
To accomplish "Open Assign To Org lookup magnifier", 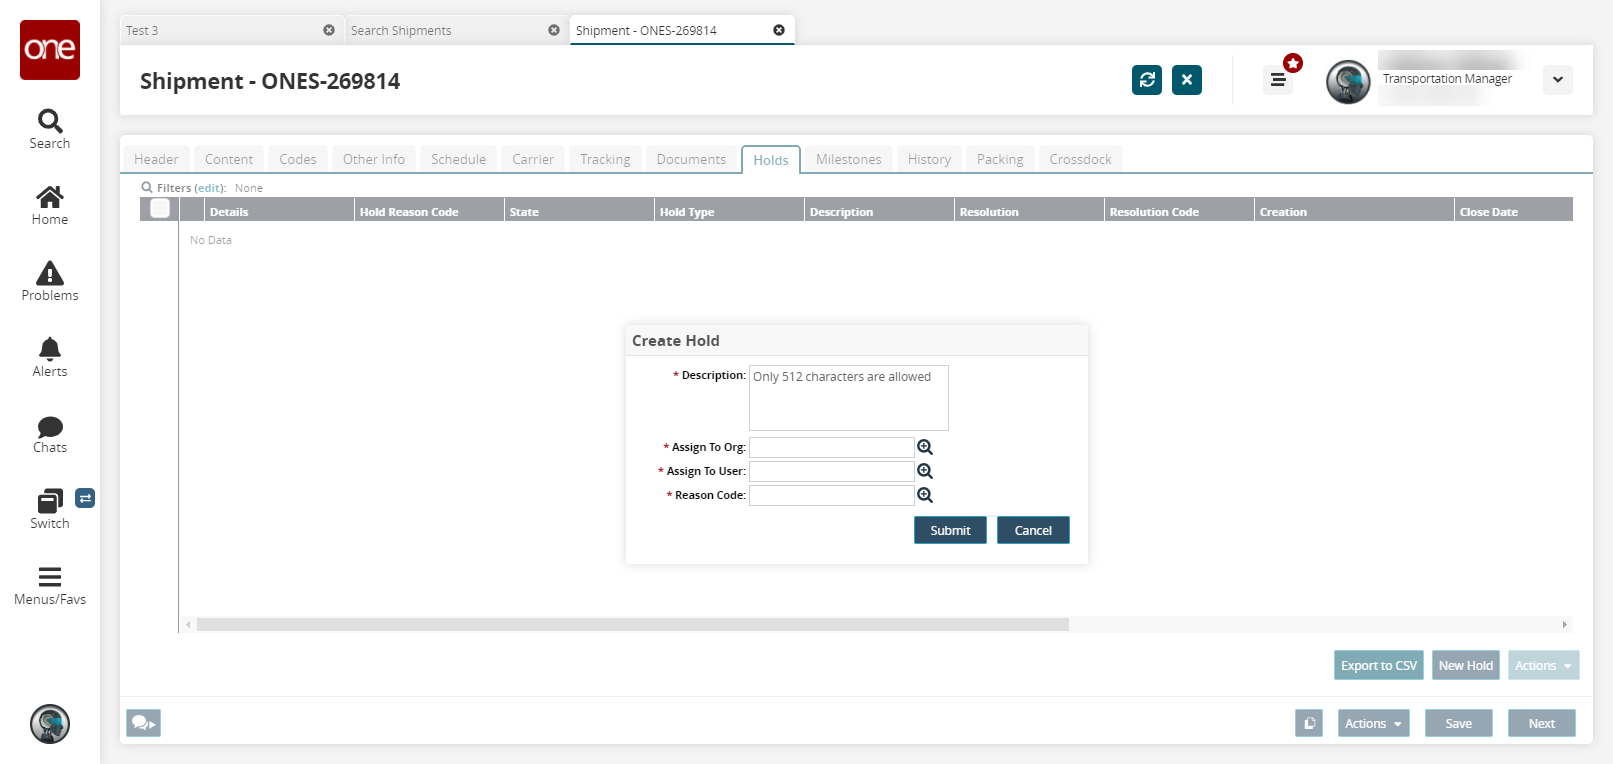I will tap(925, 447).
